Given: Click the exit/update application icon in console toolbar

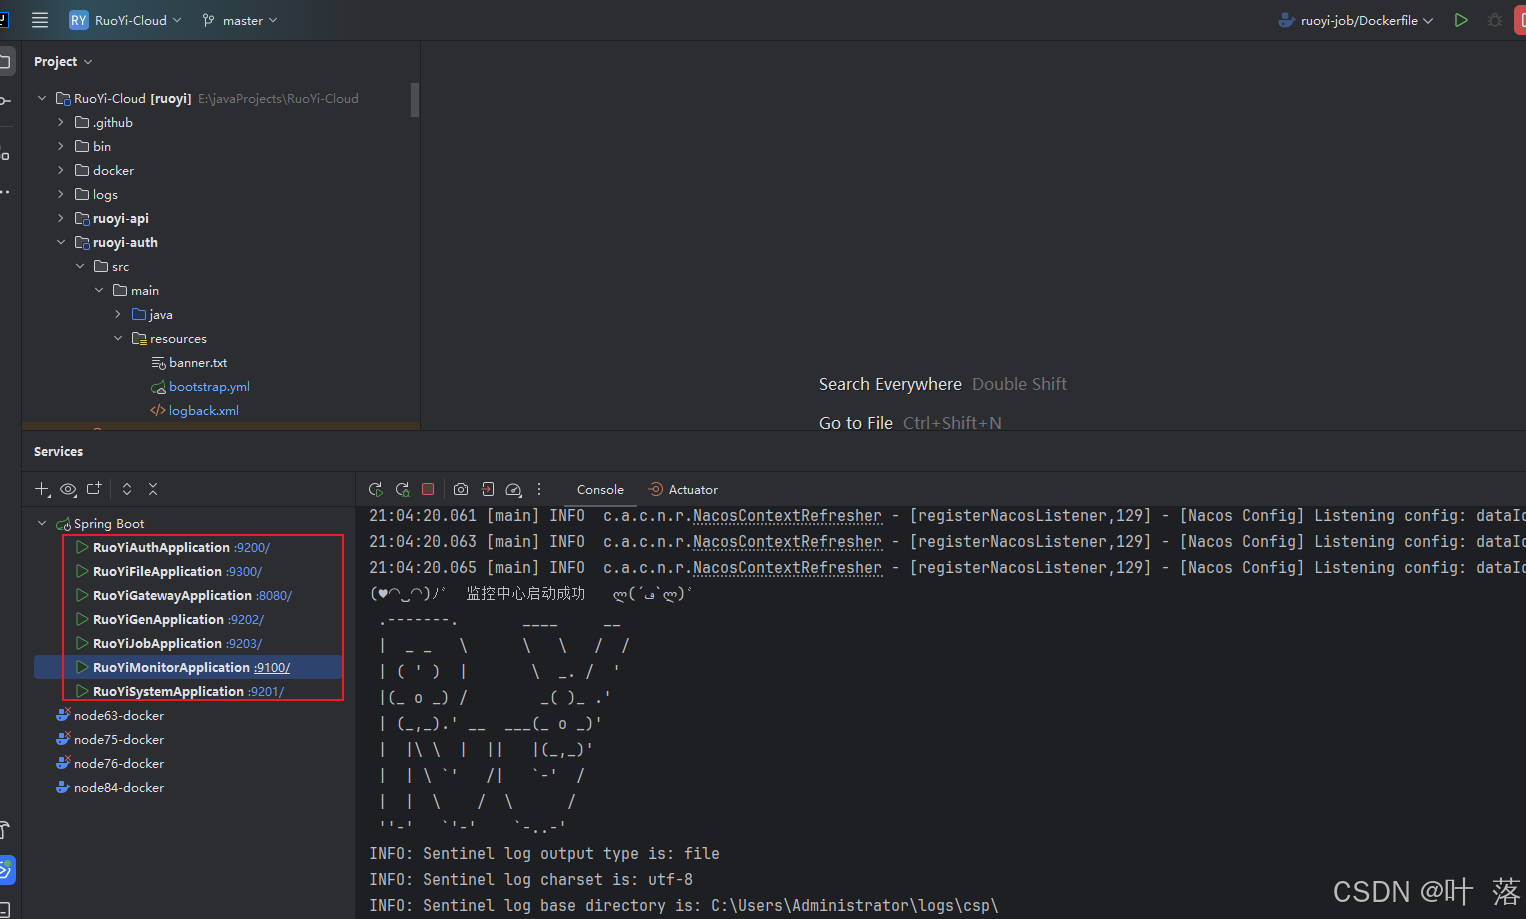Looking at the screenshot, I should [x=488, y=489].
